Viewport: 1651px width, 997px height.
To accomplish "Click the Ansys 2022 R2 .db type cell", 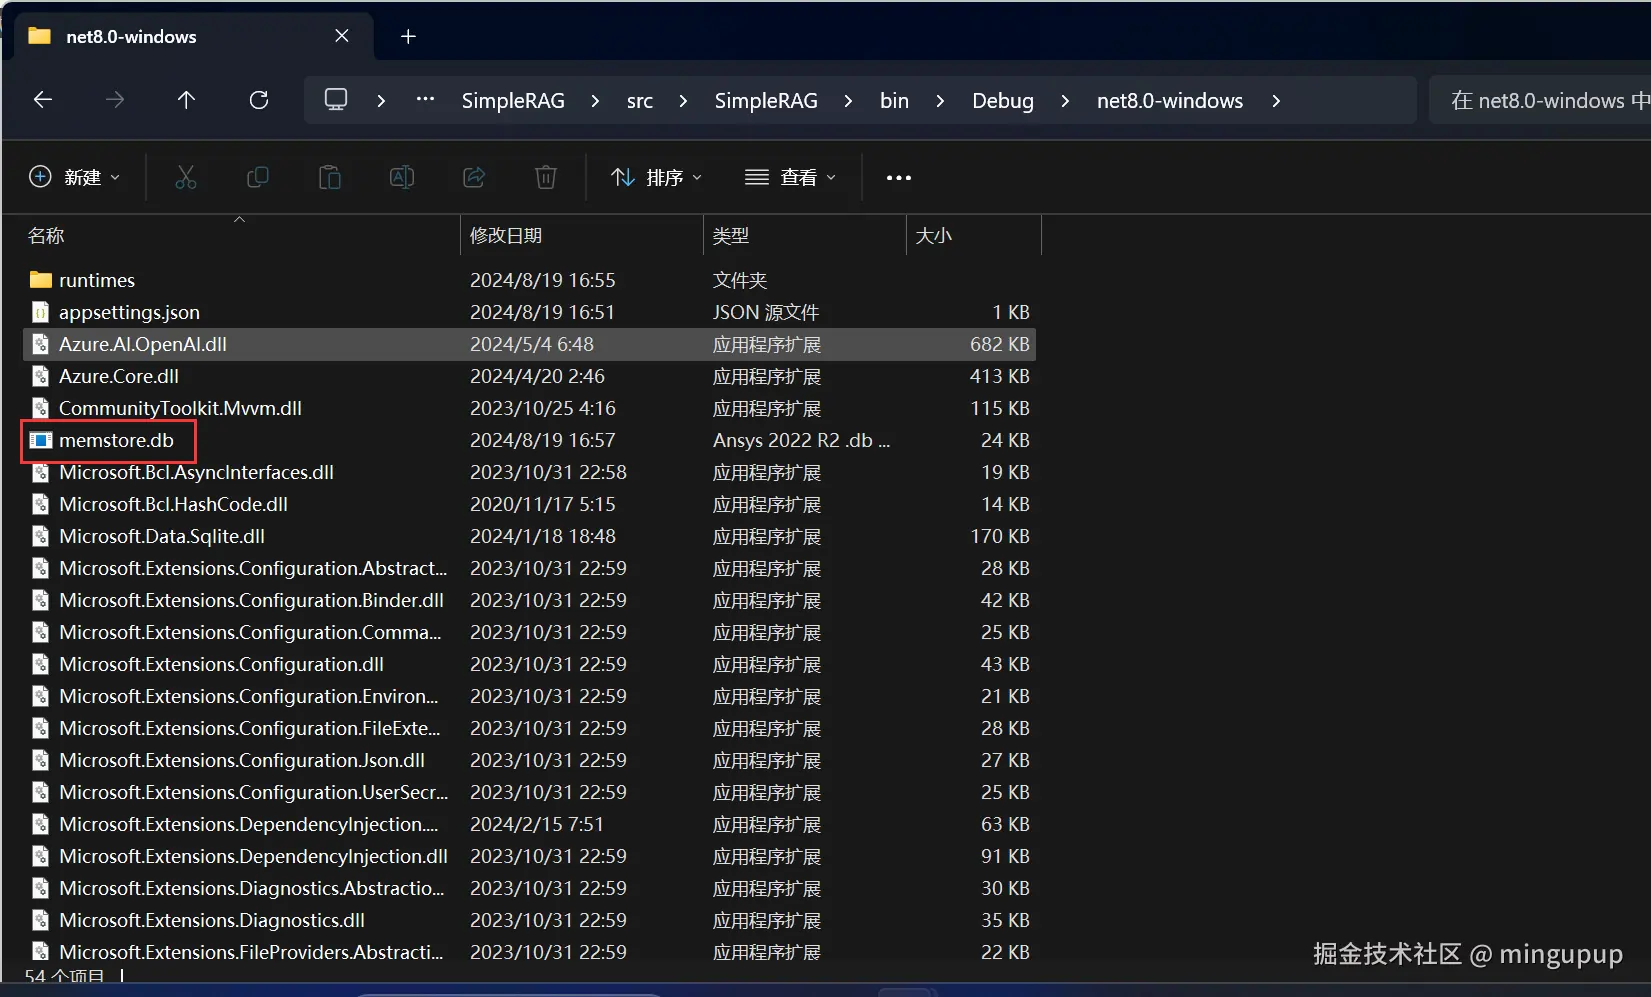I will pyautogui.click(x=801, y=440).
